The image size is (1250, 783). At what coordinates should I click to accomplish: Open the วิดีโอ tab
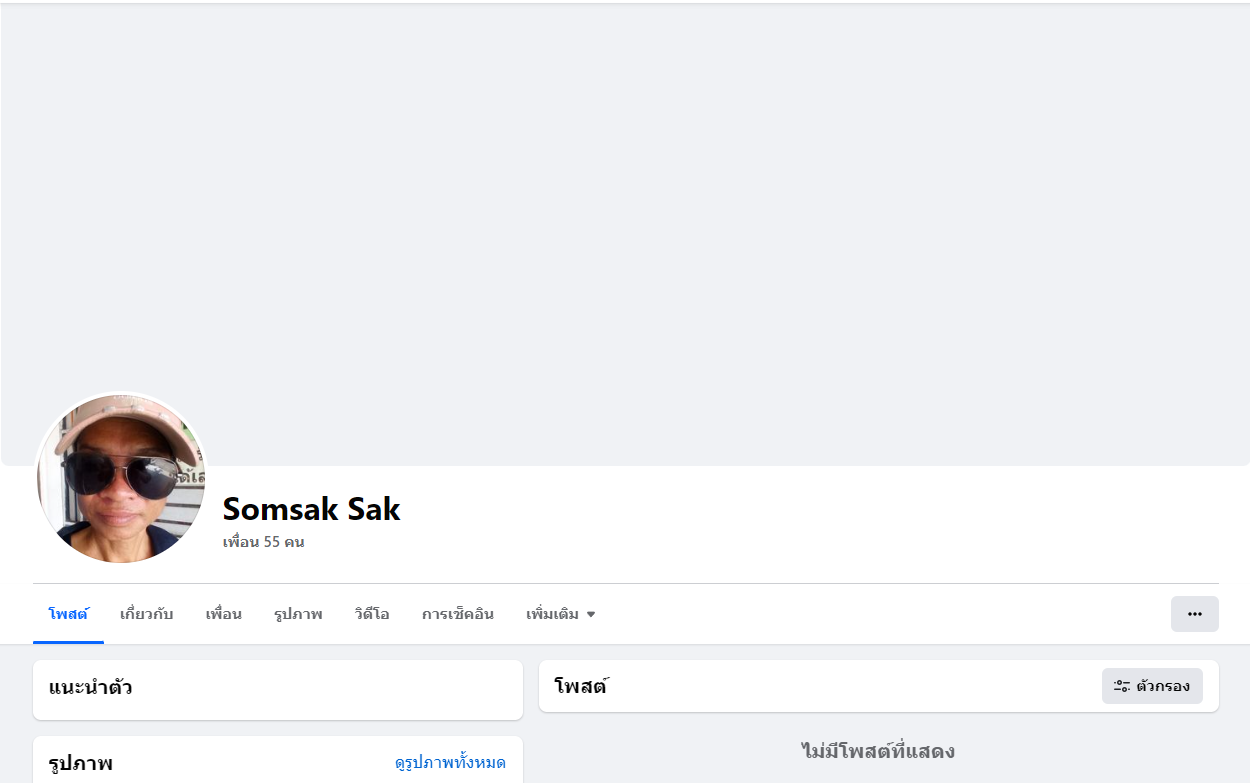pyautogui.click(x=371, y=614)
